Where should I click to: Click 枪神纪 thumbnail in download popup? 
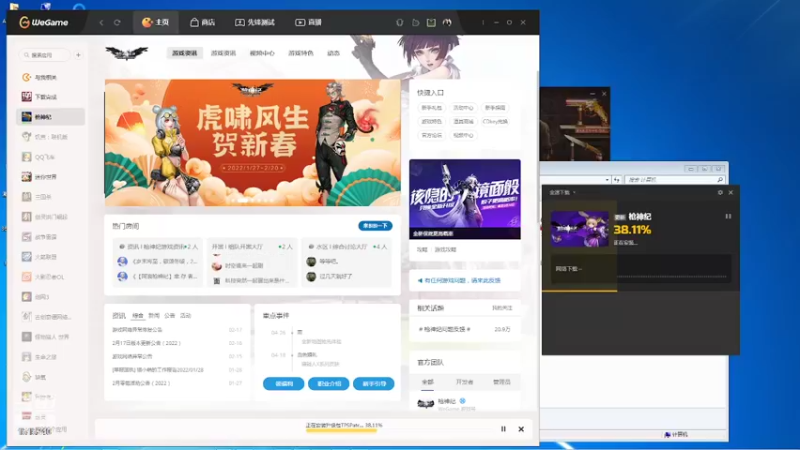coord(580,229)
